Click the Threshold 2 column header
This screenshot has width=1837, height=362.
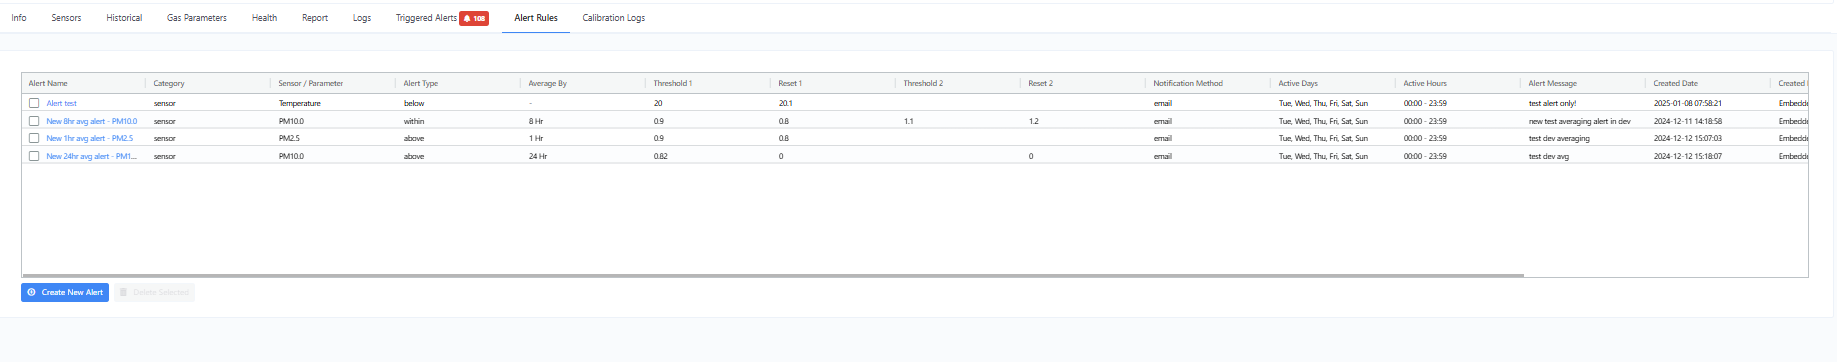pyautogui.click(x=923, y=83)
